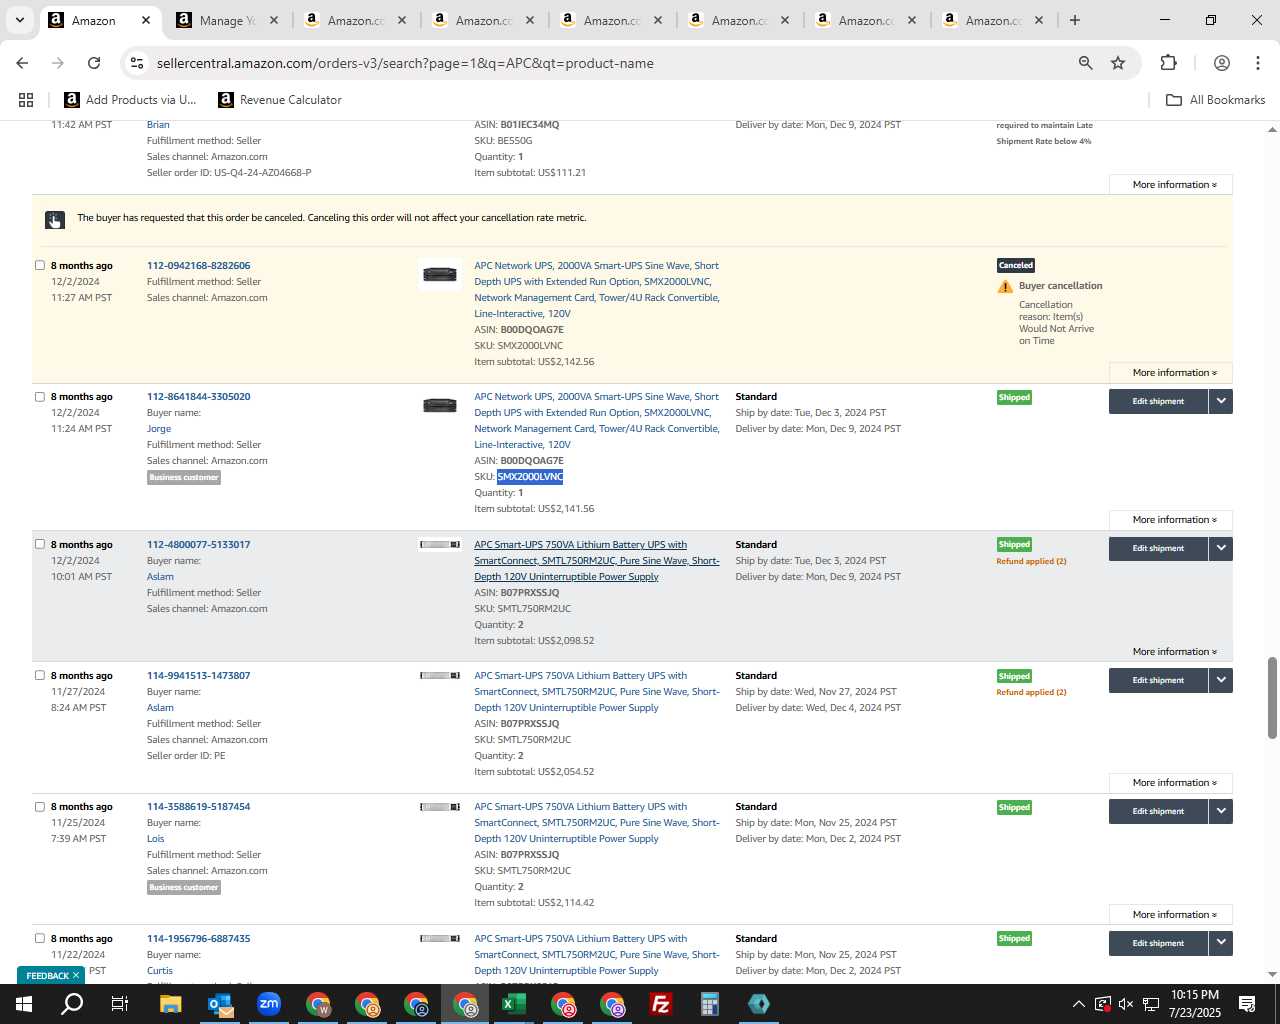This screenshot has width=1280, height=1024.
Task: Open Add Products via U... bookmark
Action: (x=130, y=100)
